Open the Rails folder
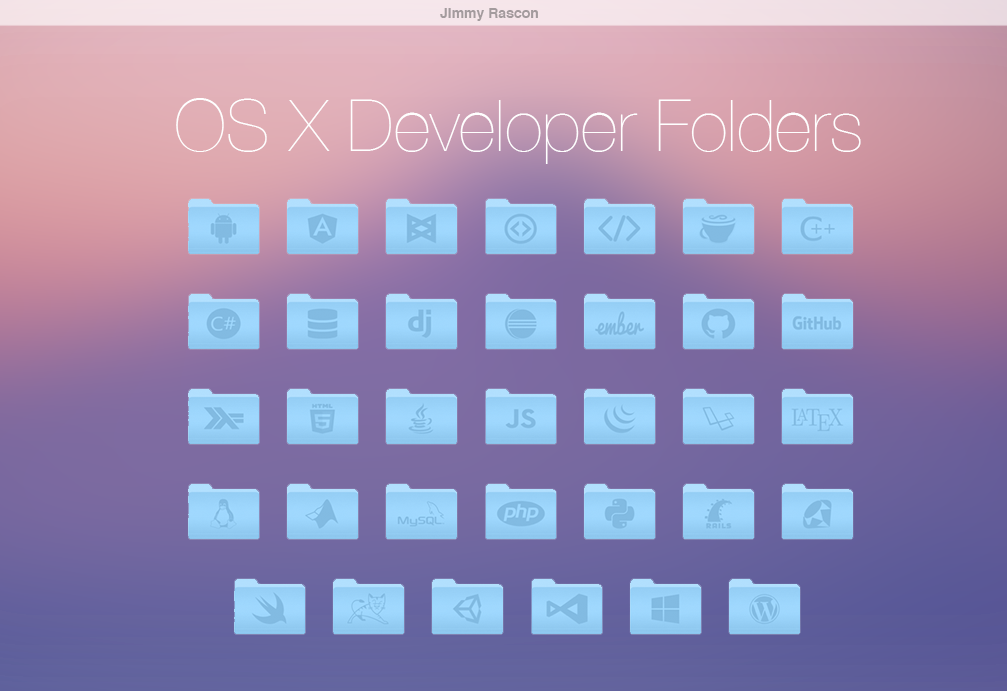This screenshot has height=691, width=1007. click(x=718, y=512)
